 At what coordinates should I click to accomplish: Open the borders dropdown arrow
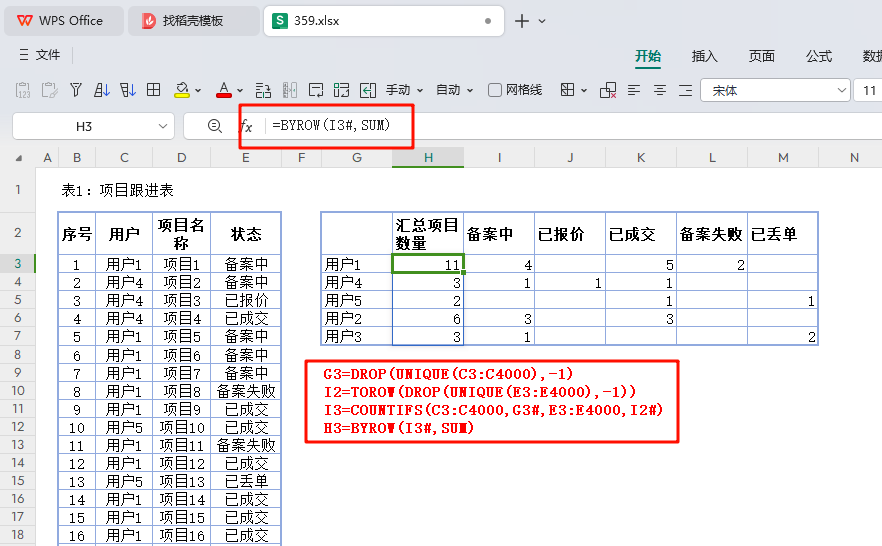(584, 91)
